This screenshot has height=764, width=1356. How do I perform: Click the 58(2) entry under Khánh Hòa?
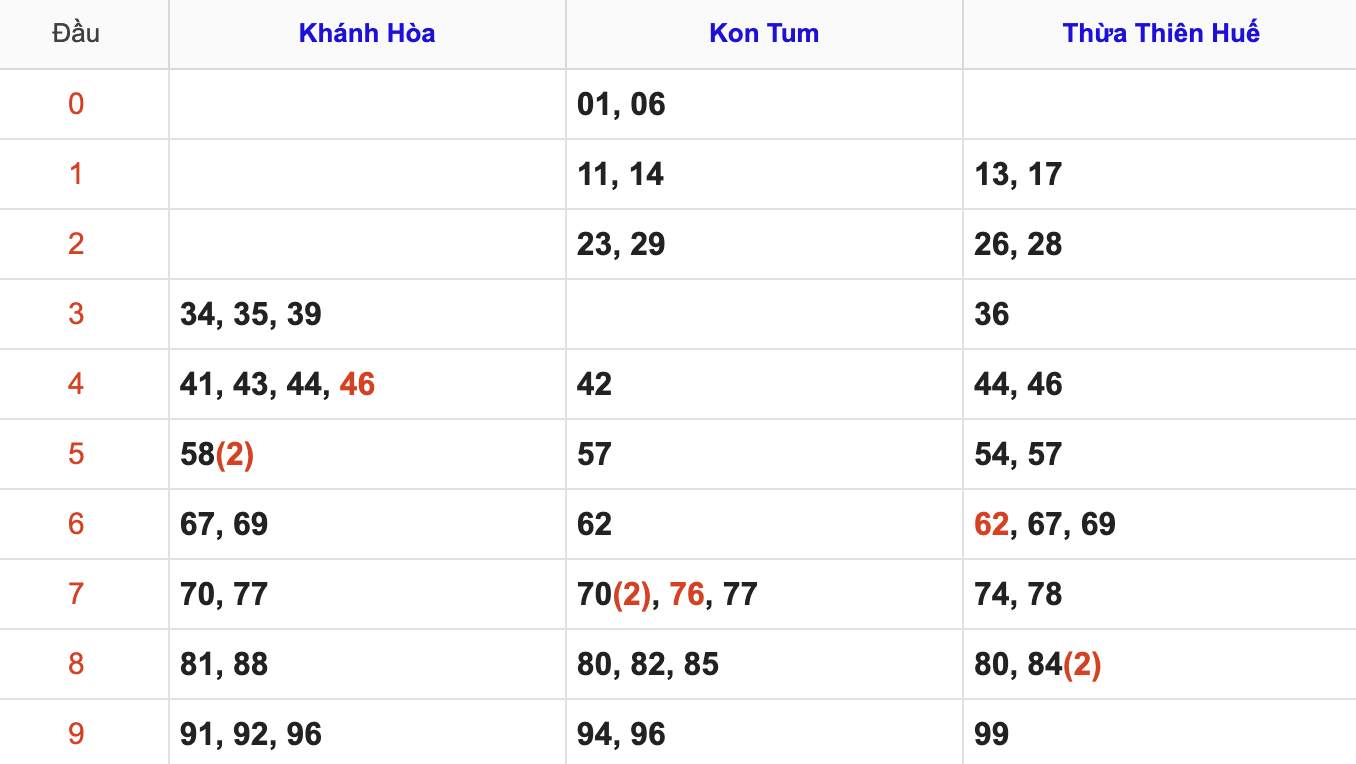[217, 454]
